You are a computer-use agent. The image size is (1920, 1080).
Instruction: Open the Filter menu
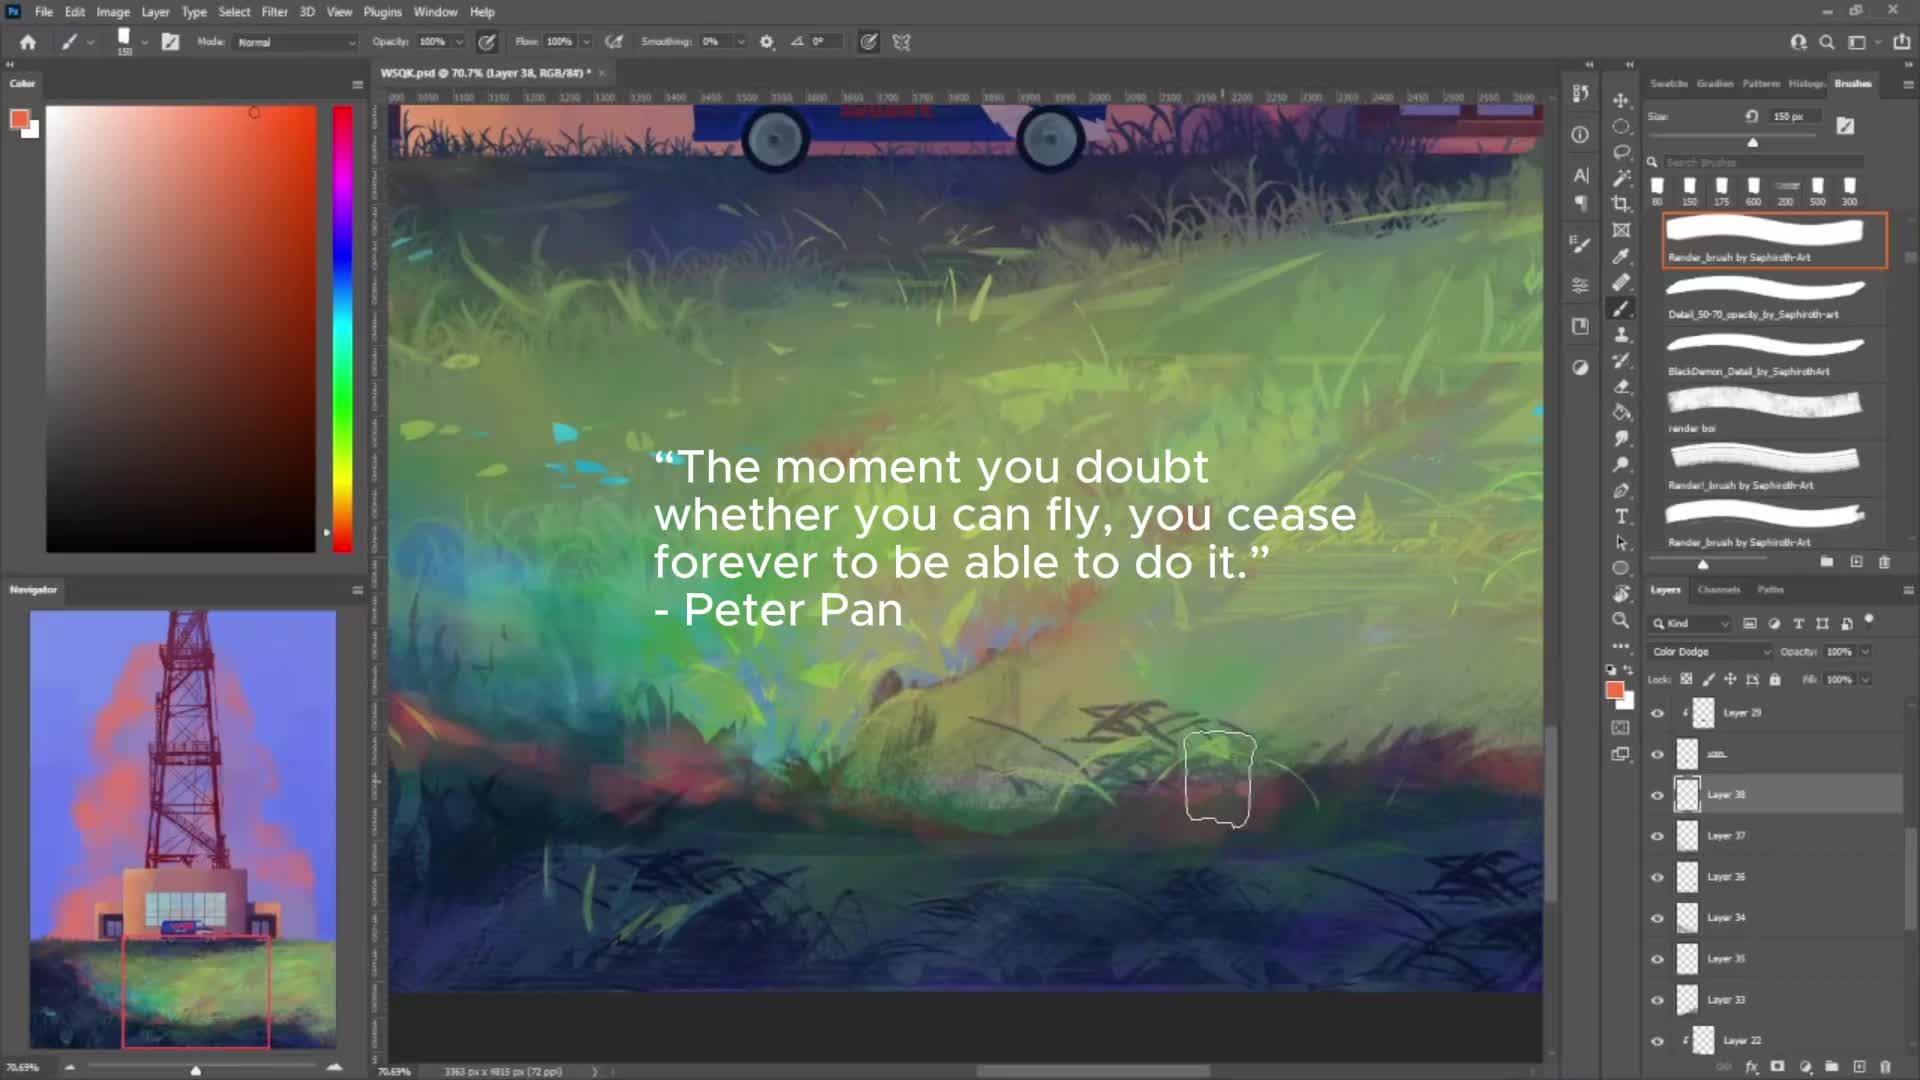274,12
